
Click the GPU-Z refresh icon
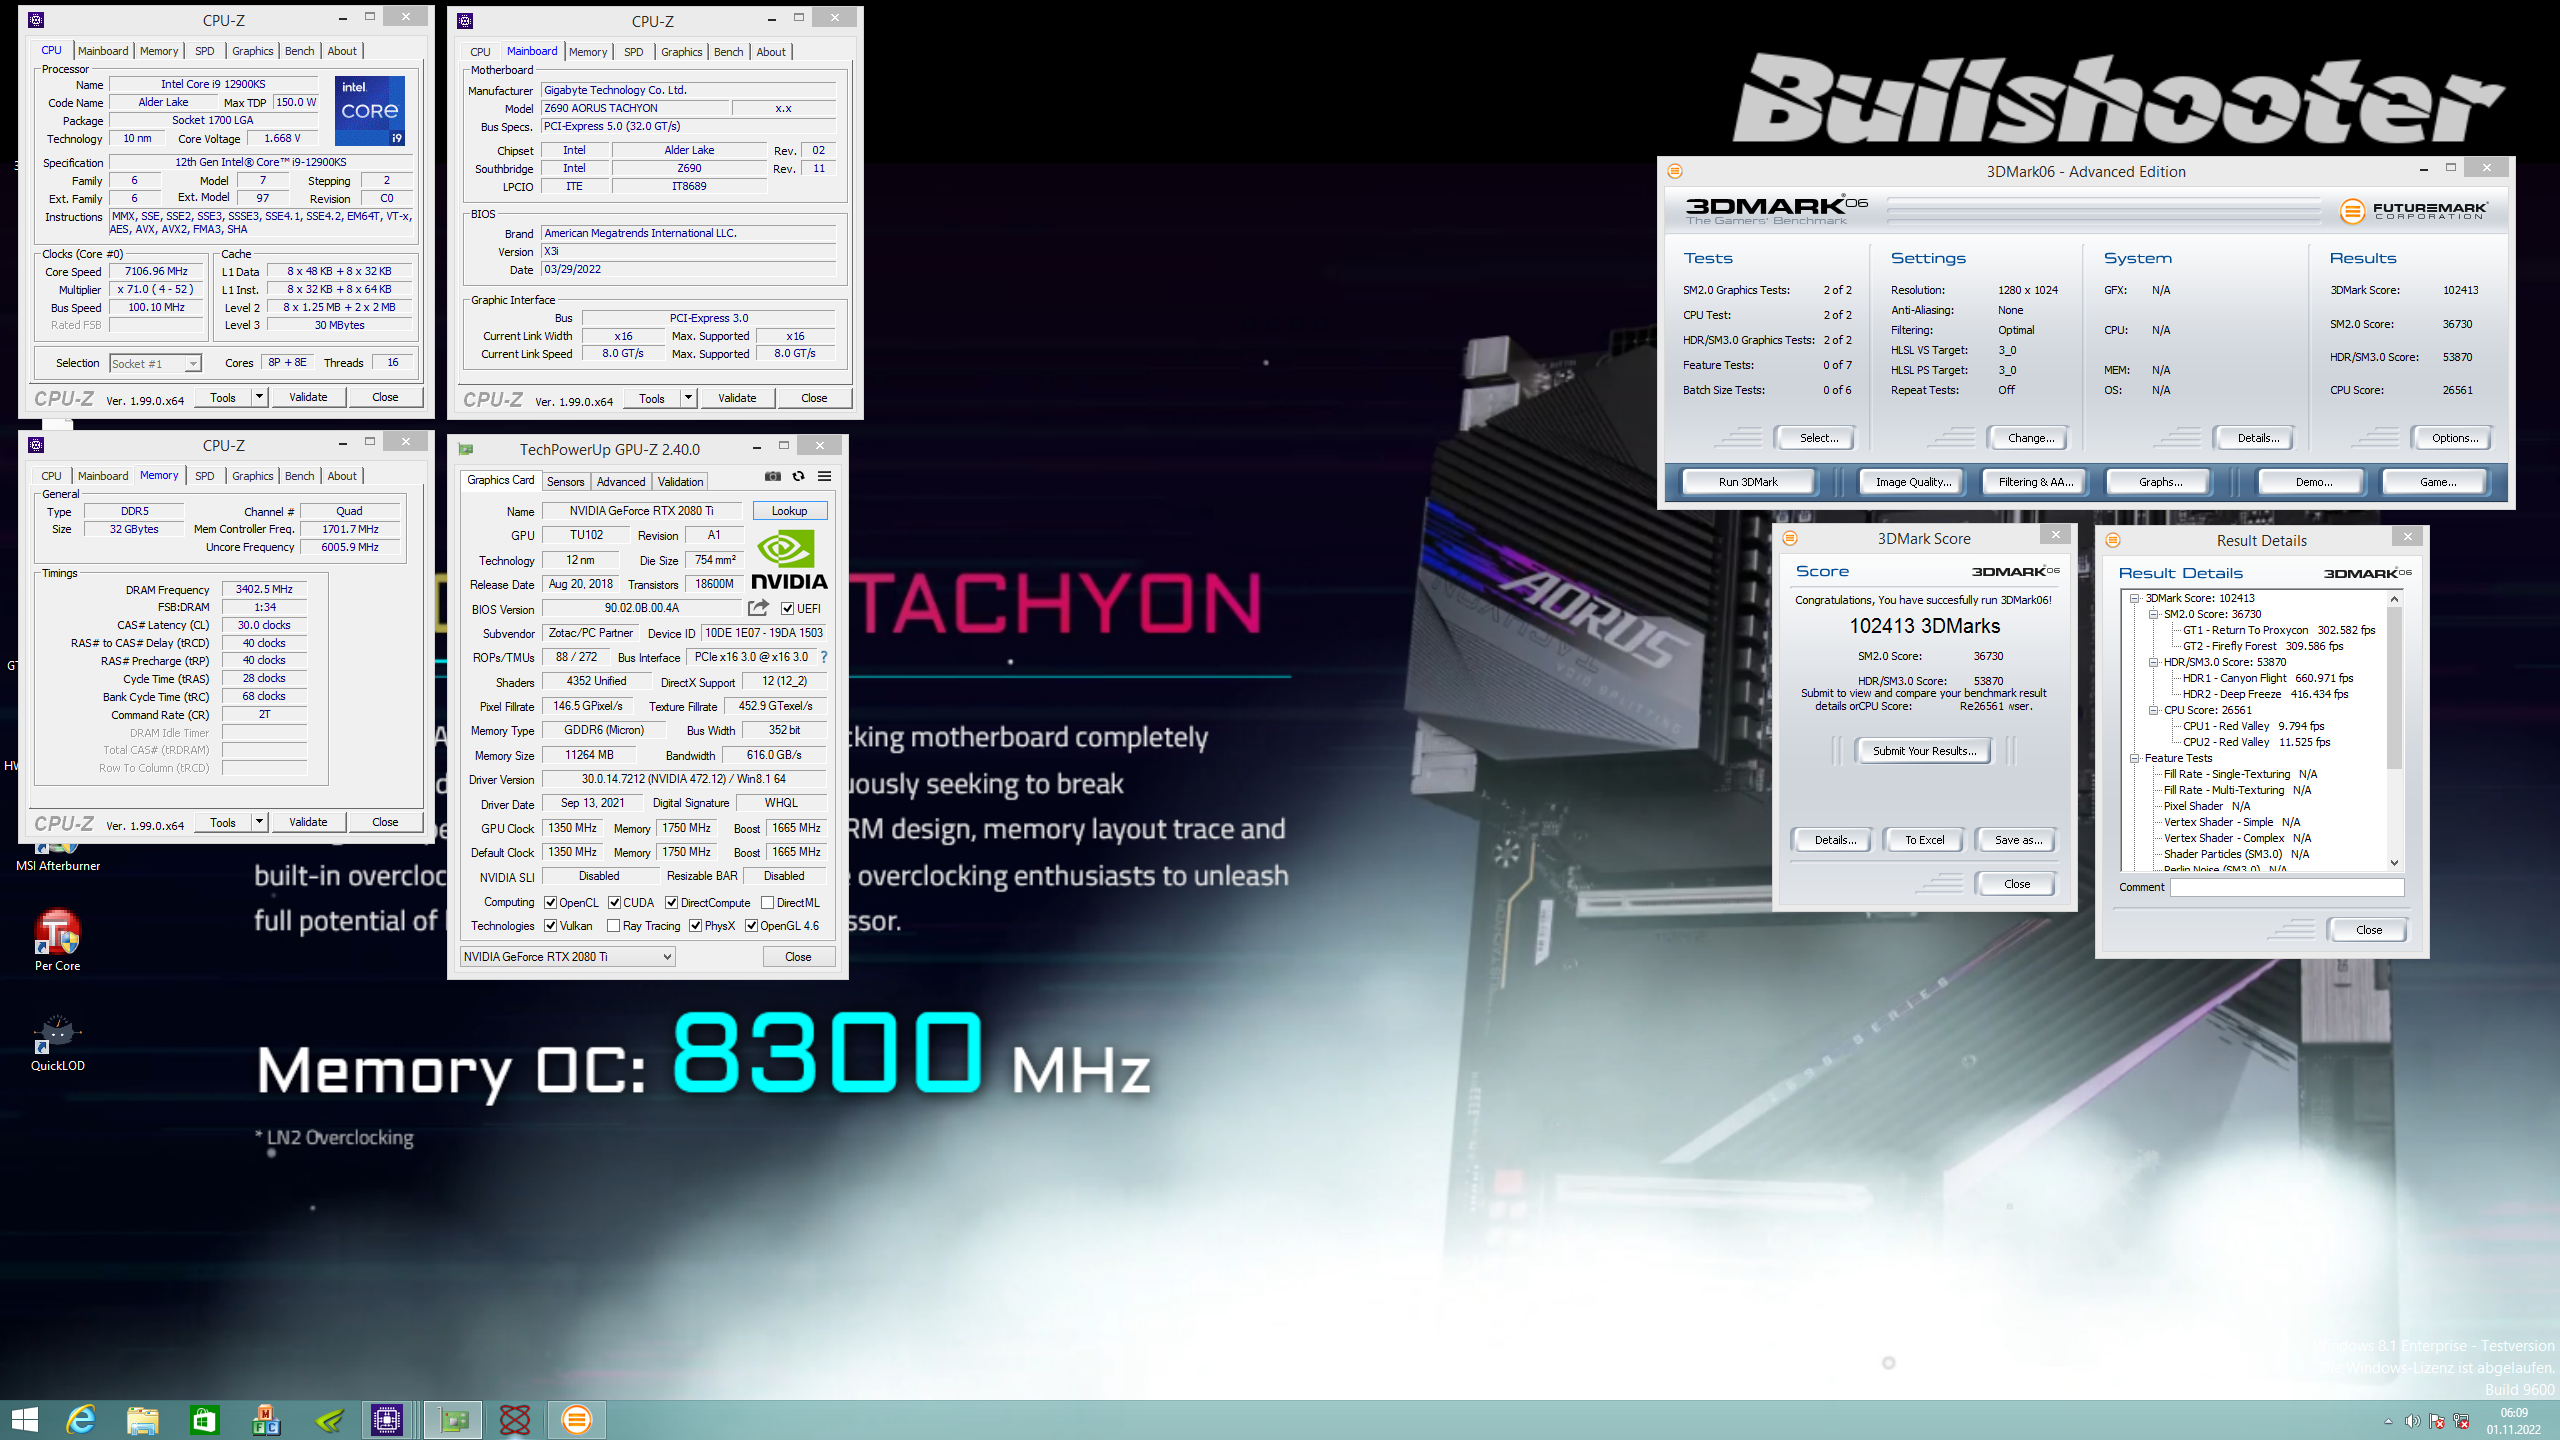point(798,476)
